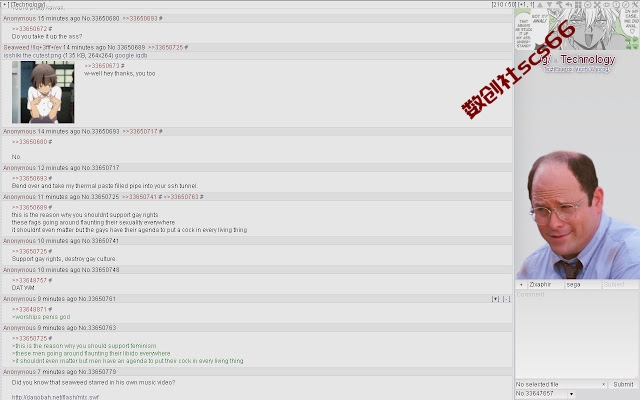The width and height of the screenshot is (640, 400).
Task: Follow quote link >>33648757 above DAT VM
Action: 29,280
